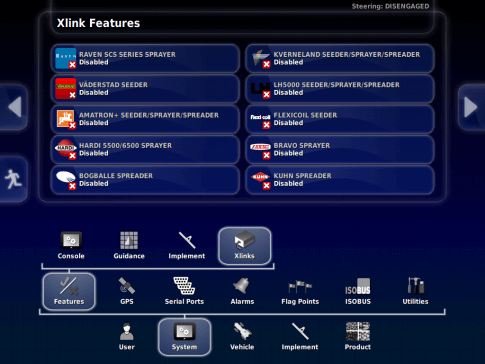Open Flag Points settings
This screenshot has height=364, width=485.
tap(300, 291)
